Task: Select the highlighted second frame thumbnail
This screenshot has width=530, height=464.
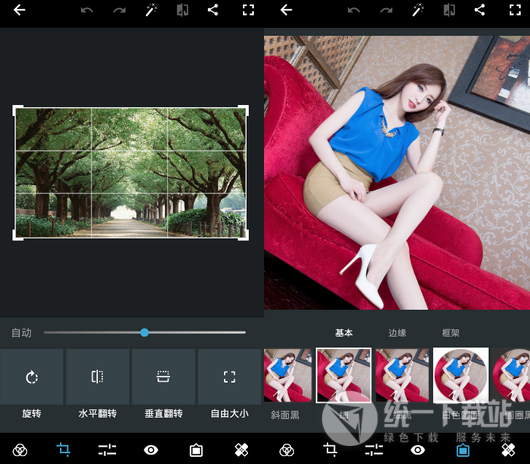Action: [x=343, y=375]
